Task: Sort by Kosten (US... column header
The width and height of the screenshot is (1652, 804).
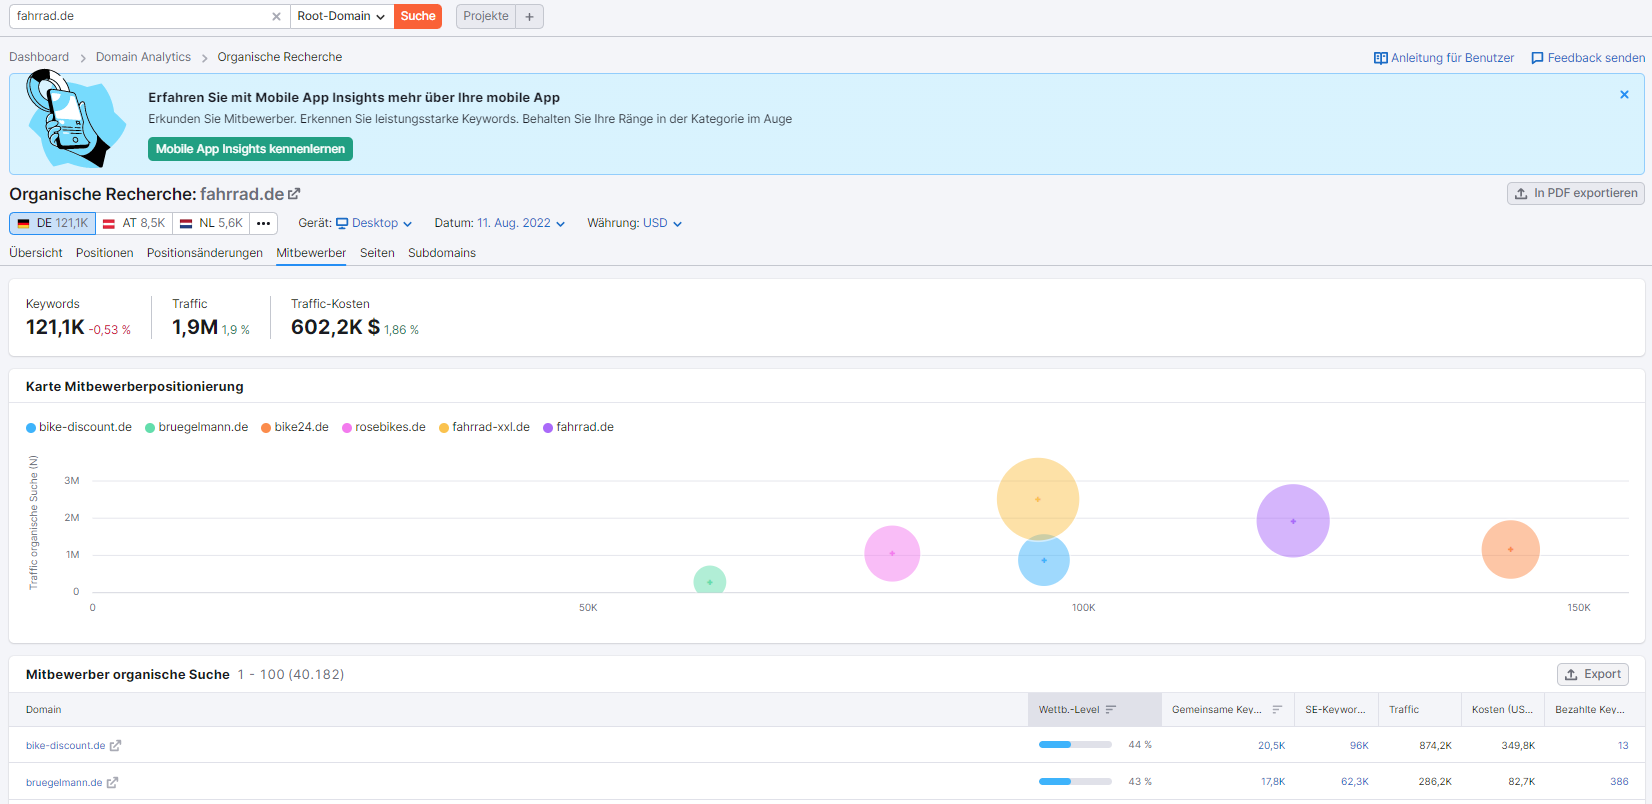Action: pos(1502,710)
